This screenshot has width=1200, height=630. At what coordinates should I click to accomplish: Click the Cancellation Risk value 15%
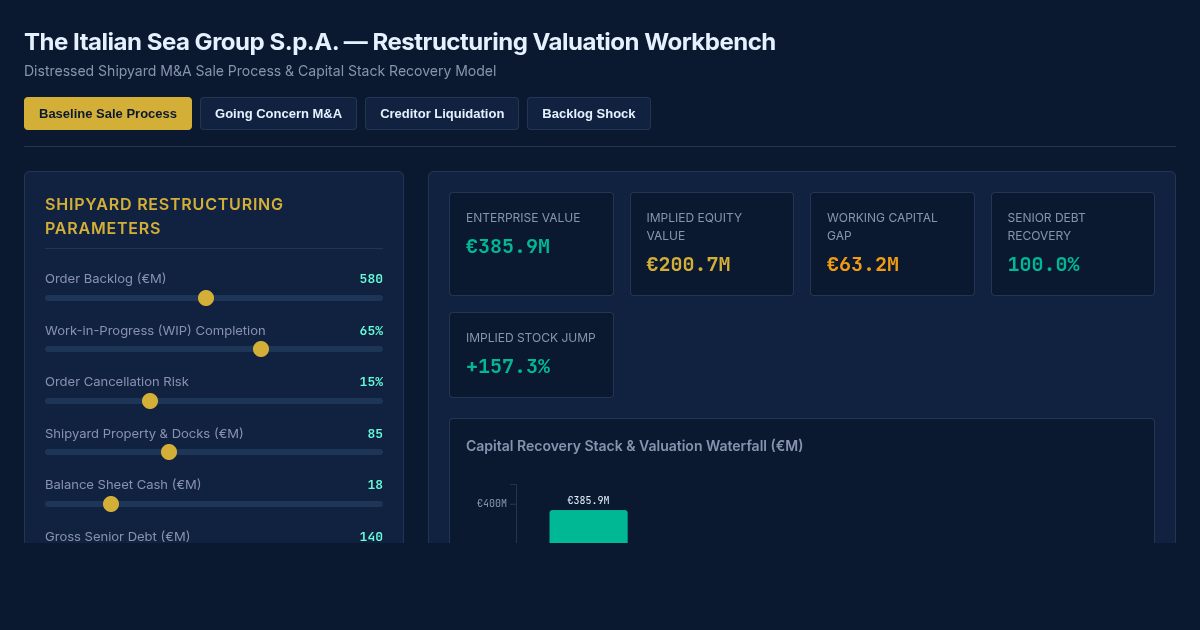click(x=371, y=382)
